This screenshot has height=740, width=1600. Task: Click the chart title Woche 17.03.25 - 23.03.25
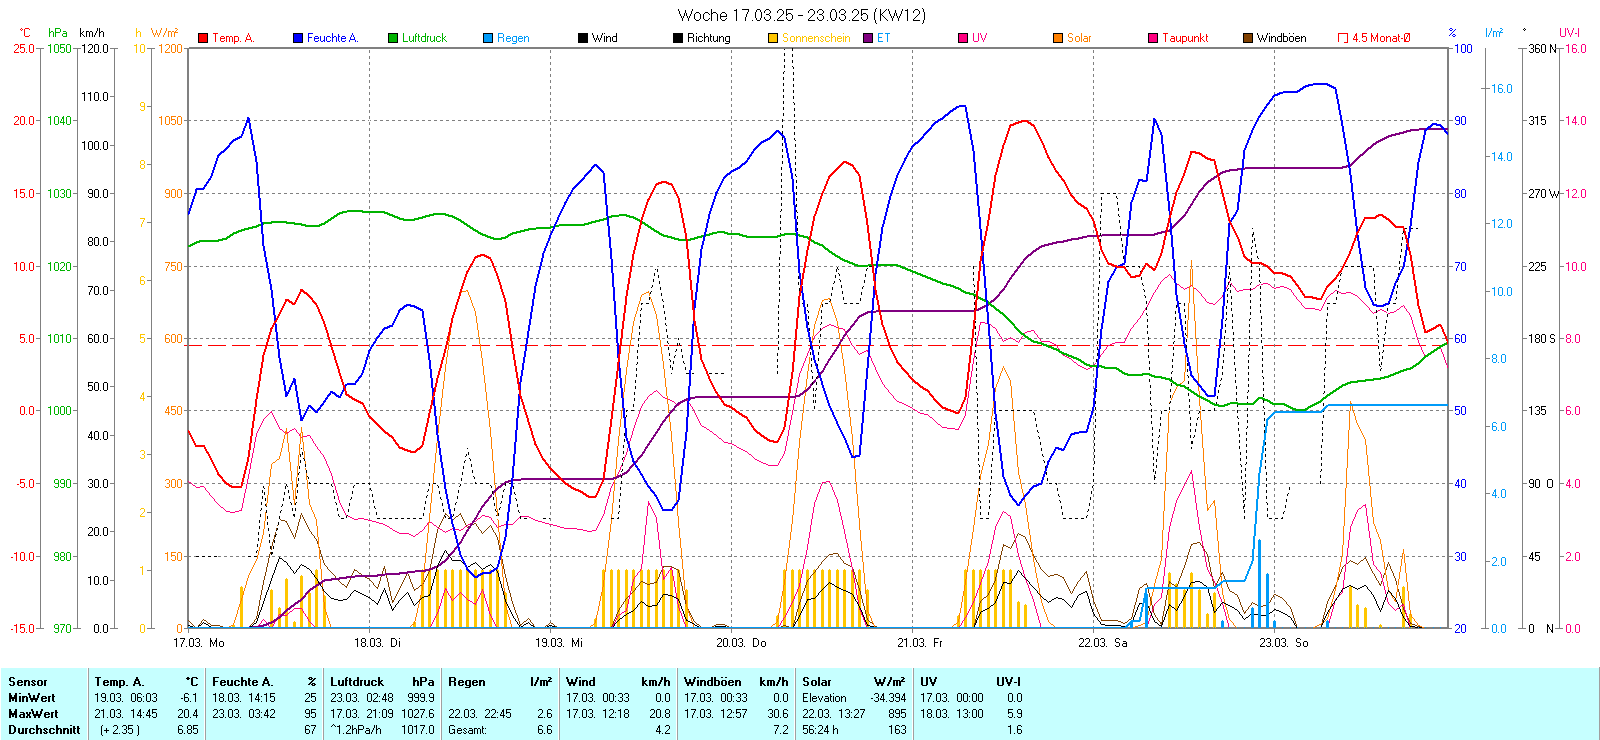801,15
